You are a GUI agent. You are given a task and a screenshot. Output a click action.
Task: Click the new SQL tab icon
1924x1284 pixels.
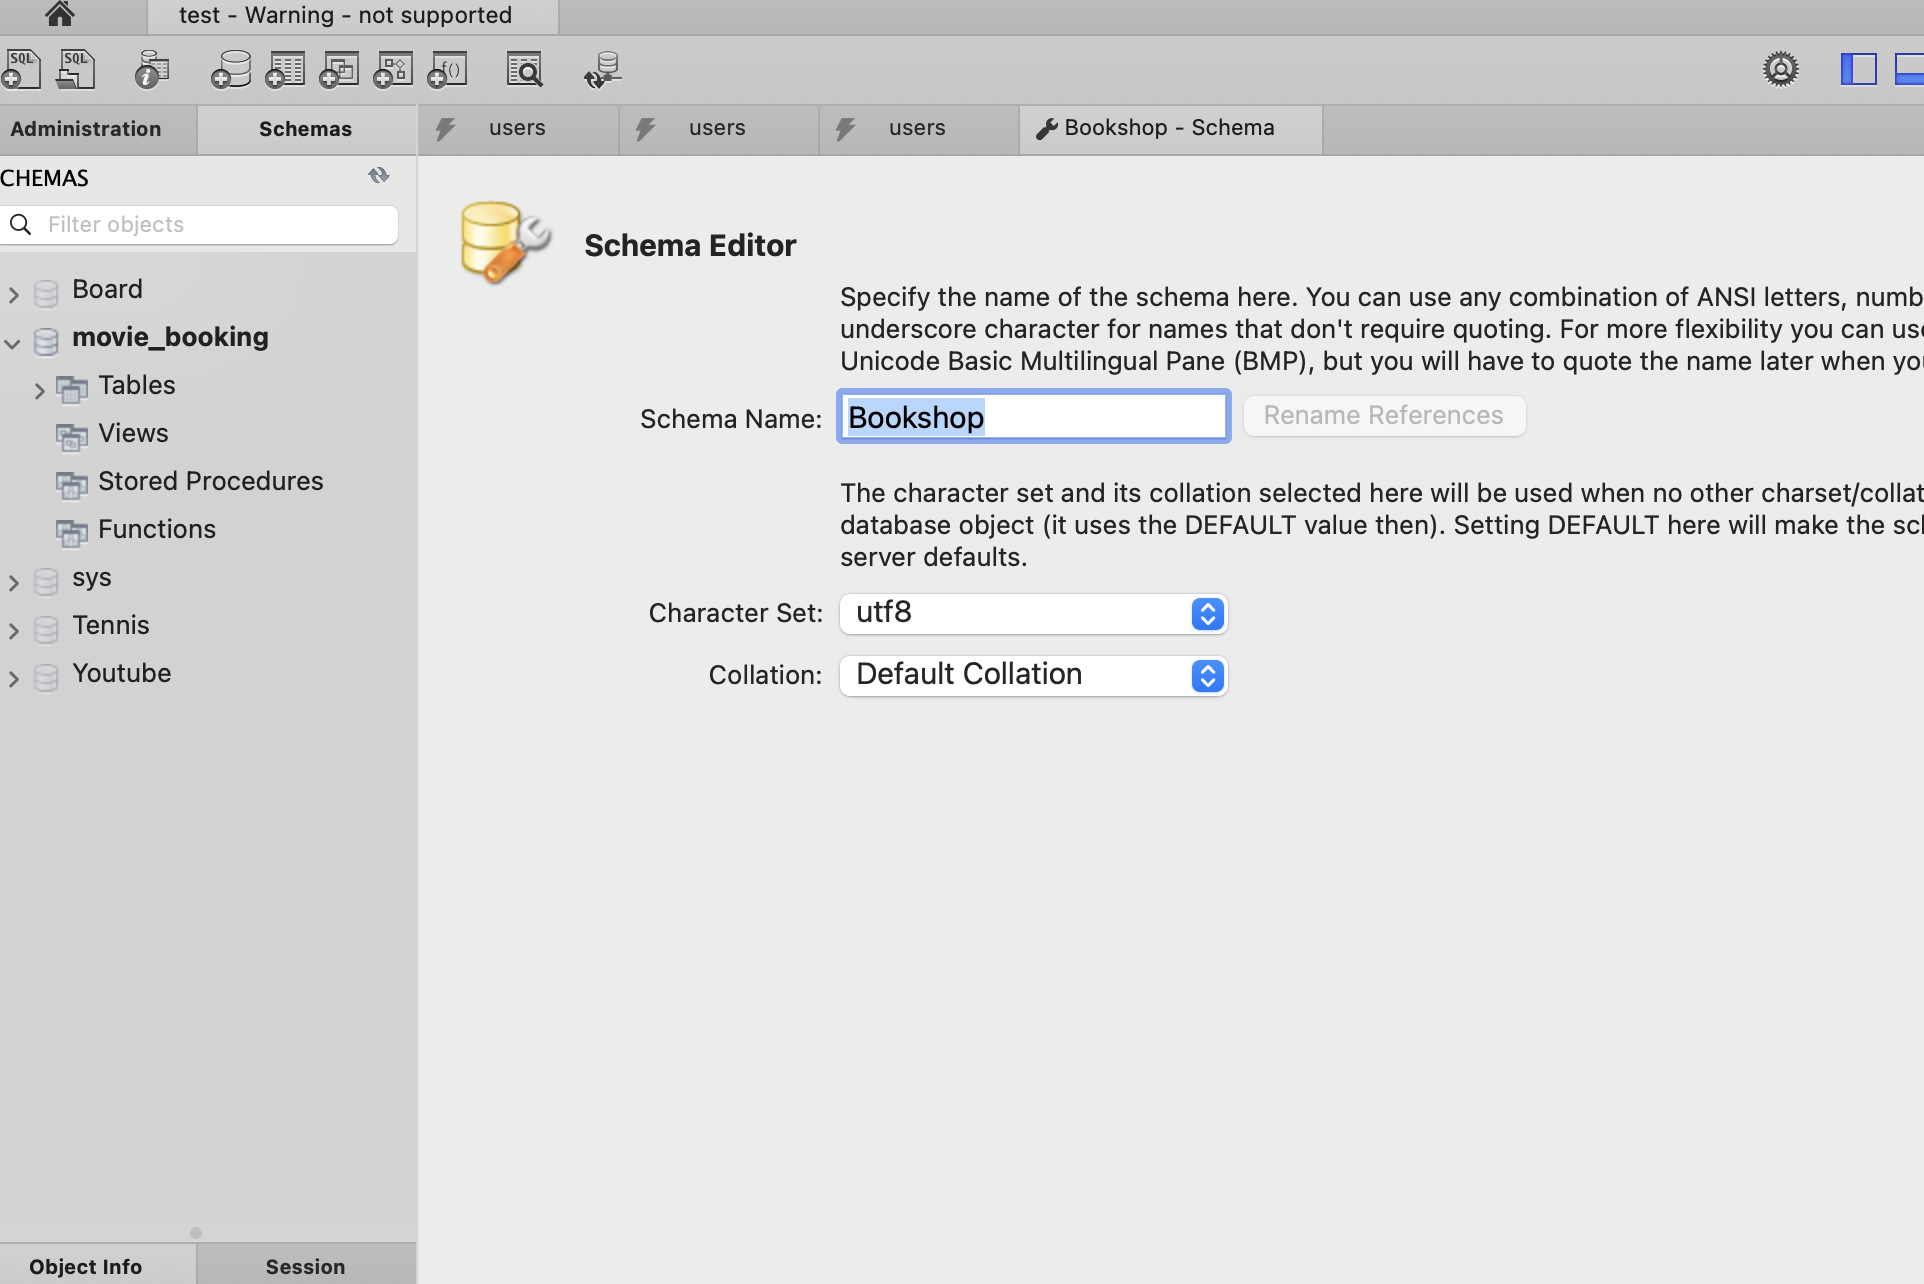pos(21,69)
